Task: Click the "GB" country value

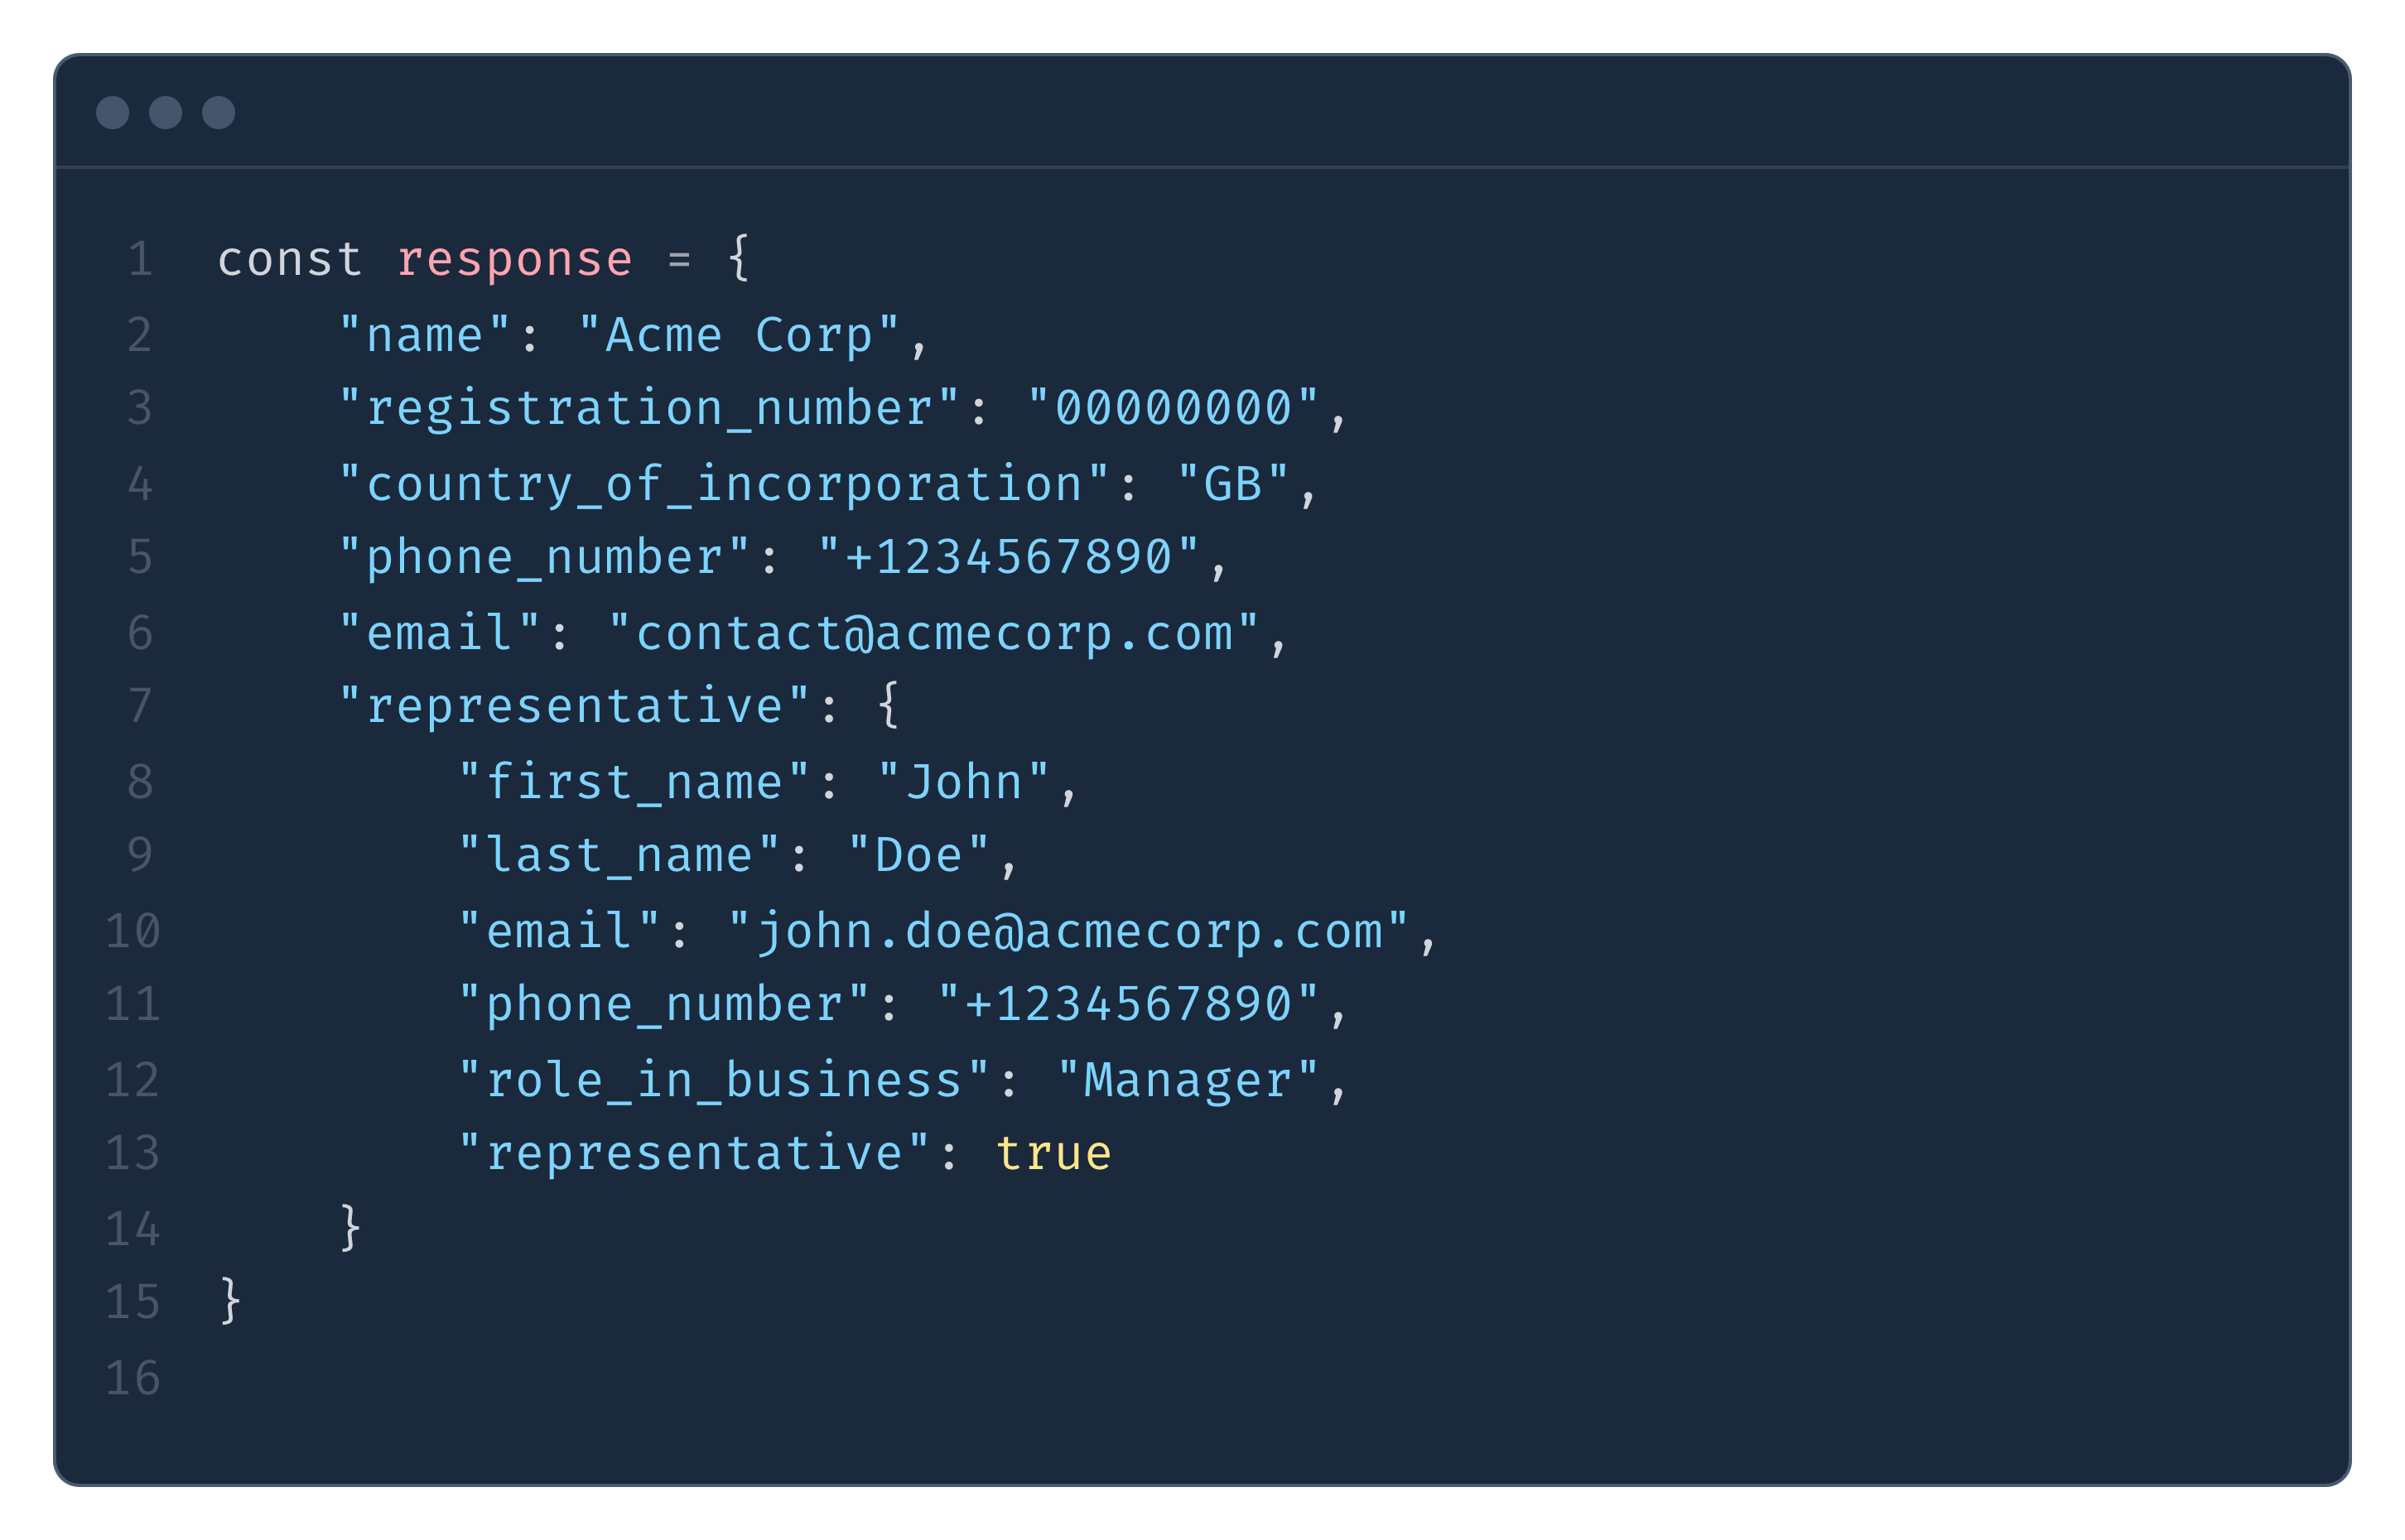Action: click(1233, 484)
